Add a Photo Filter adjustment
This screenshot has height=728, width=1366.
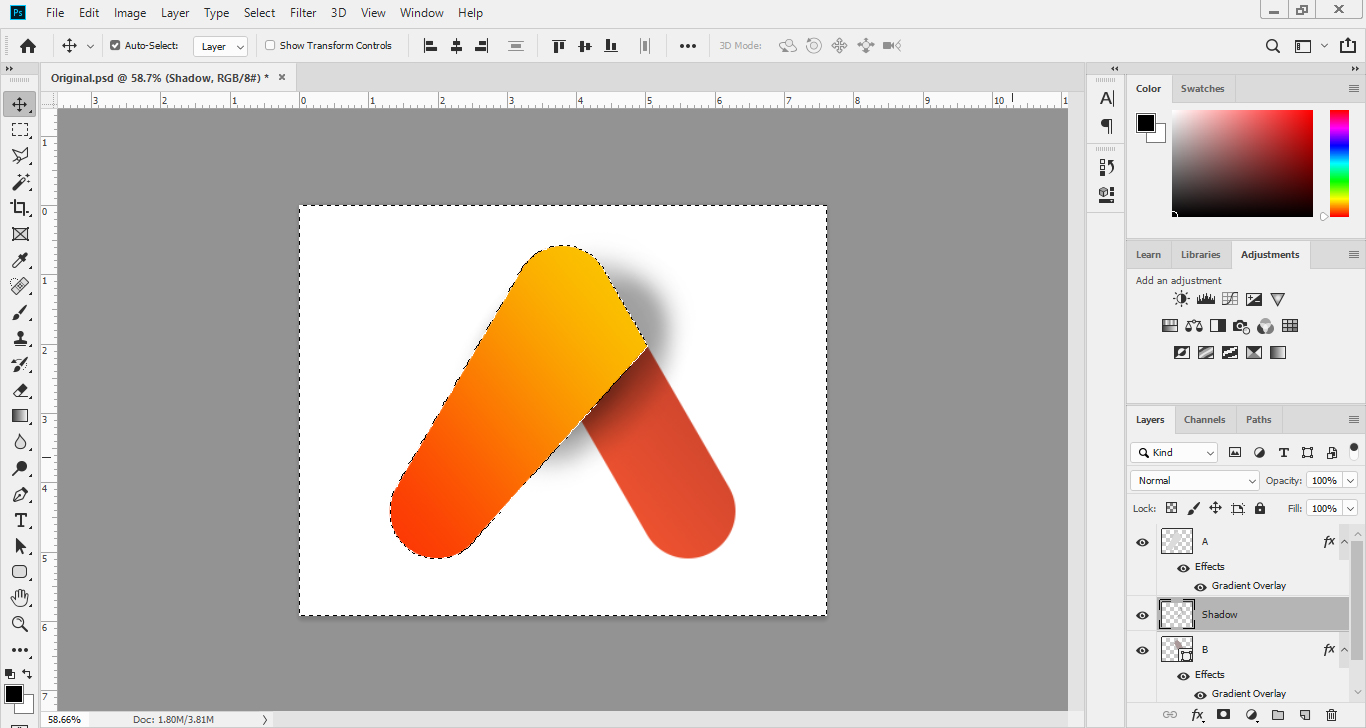[1242, 325]
